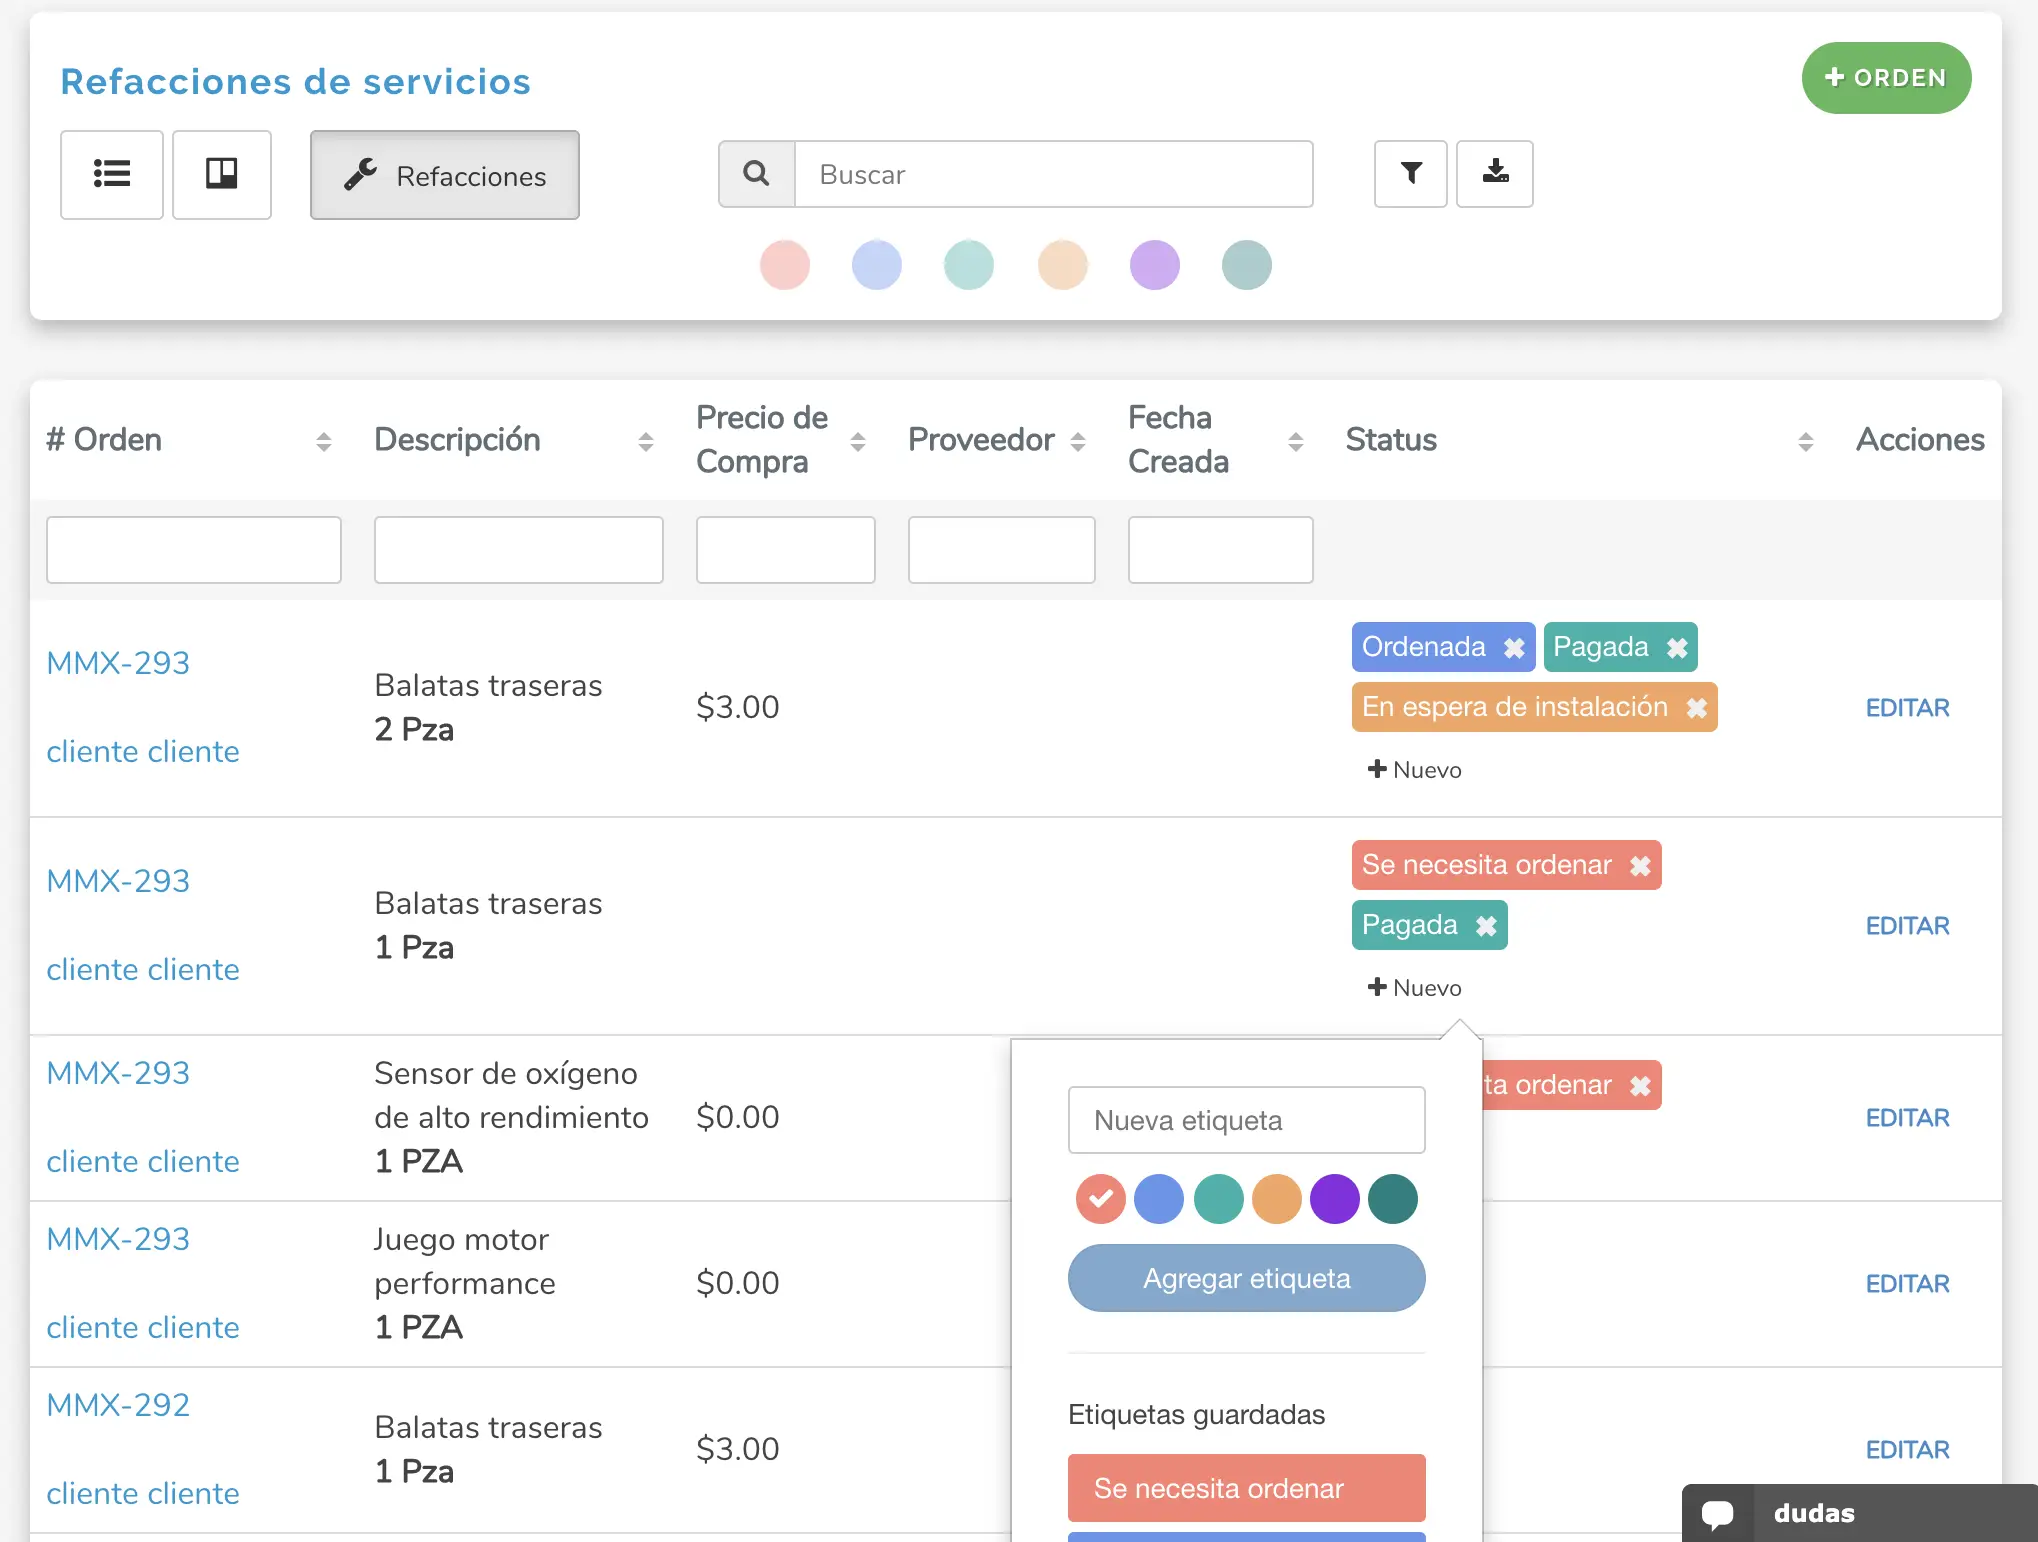Click the funnel filter icon
This screenshot has width=2038, height=1542.
pos(1410,174)
